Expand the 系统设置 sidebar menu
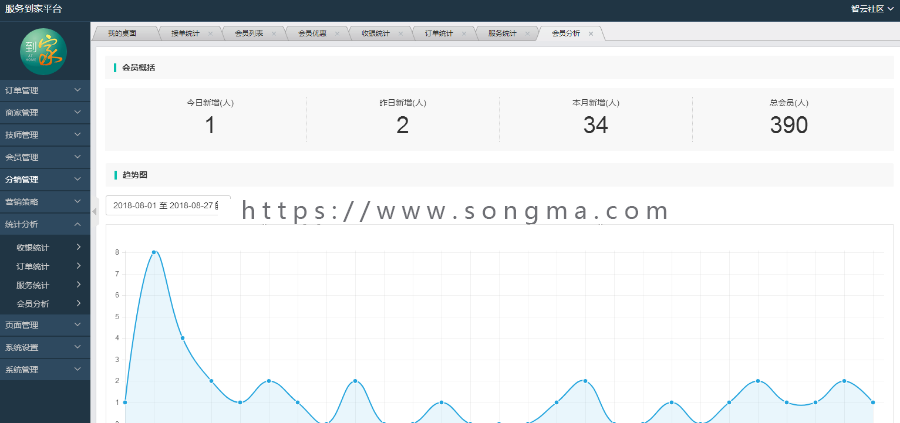Viewport: 900px width, 423px height. pyautogui.click(x=45, y=347)
